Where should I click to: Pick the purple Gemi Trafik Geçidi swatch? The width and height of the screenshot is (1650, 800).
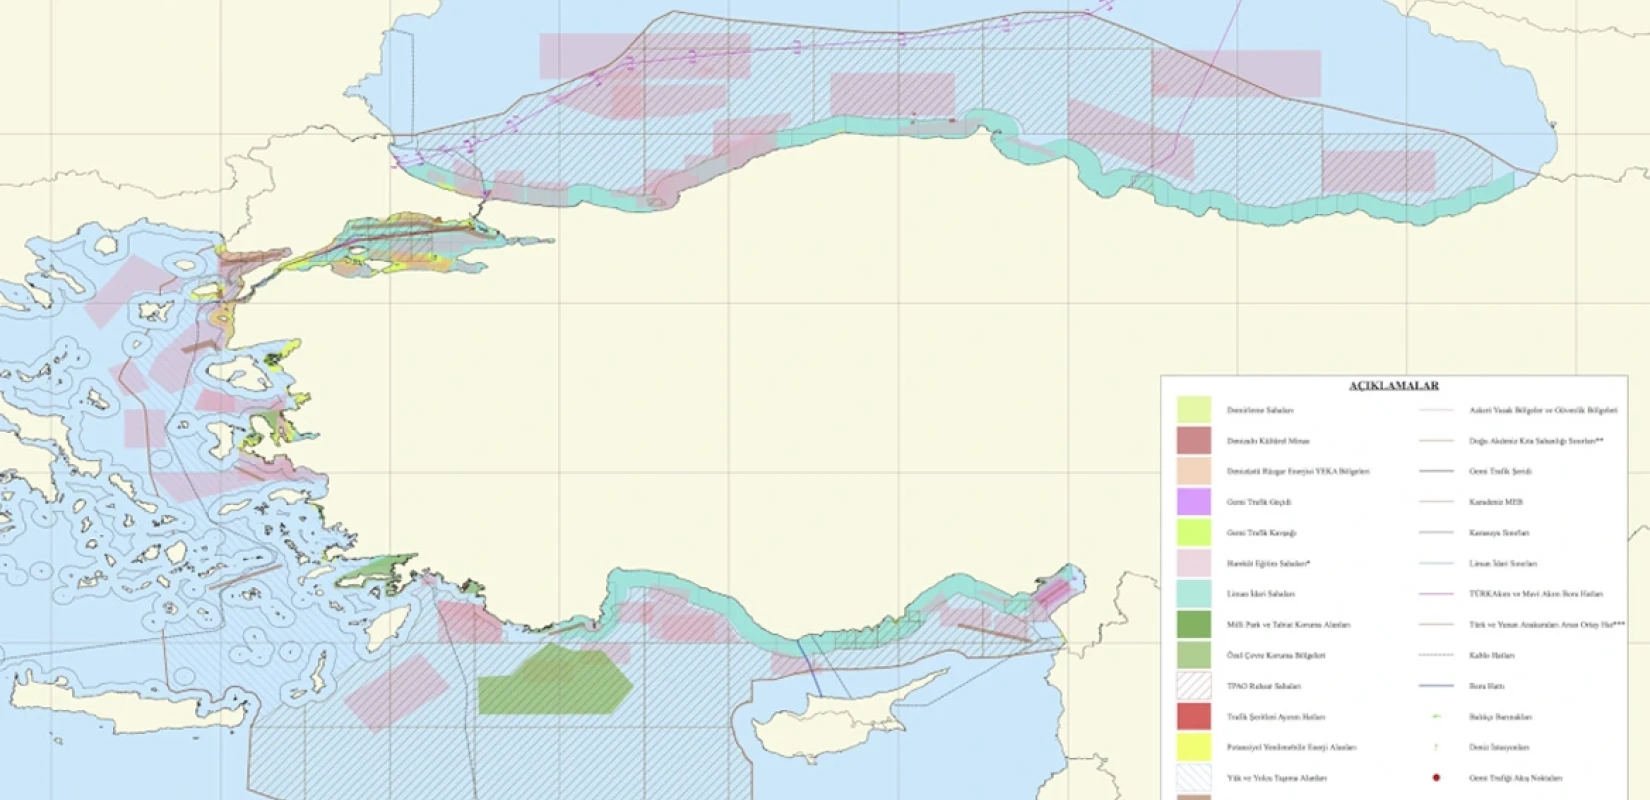tap(1194, 502)
